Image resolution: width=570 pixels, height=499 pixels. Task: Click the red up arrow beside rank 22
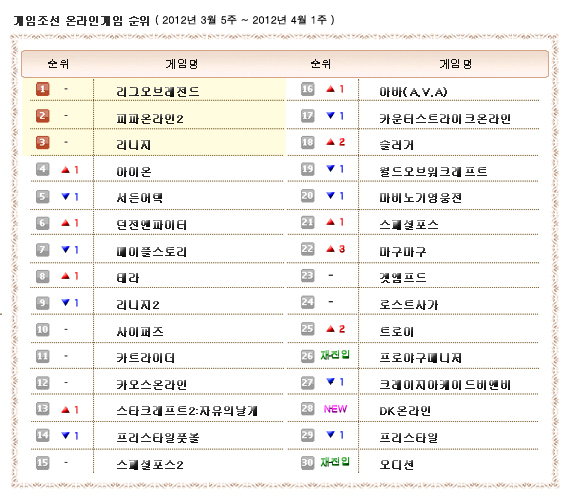330,249
